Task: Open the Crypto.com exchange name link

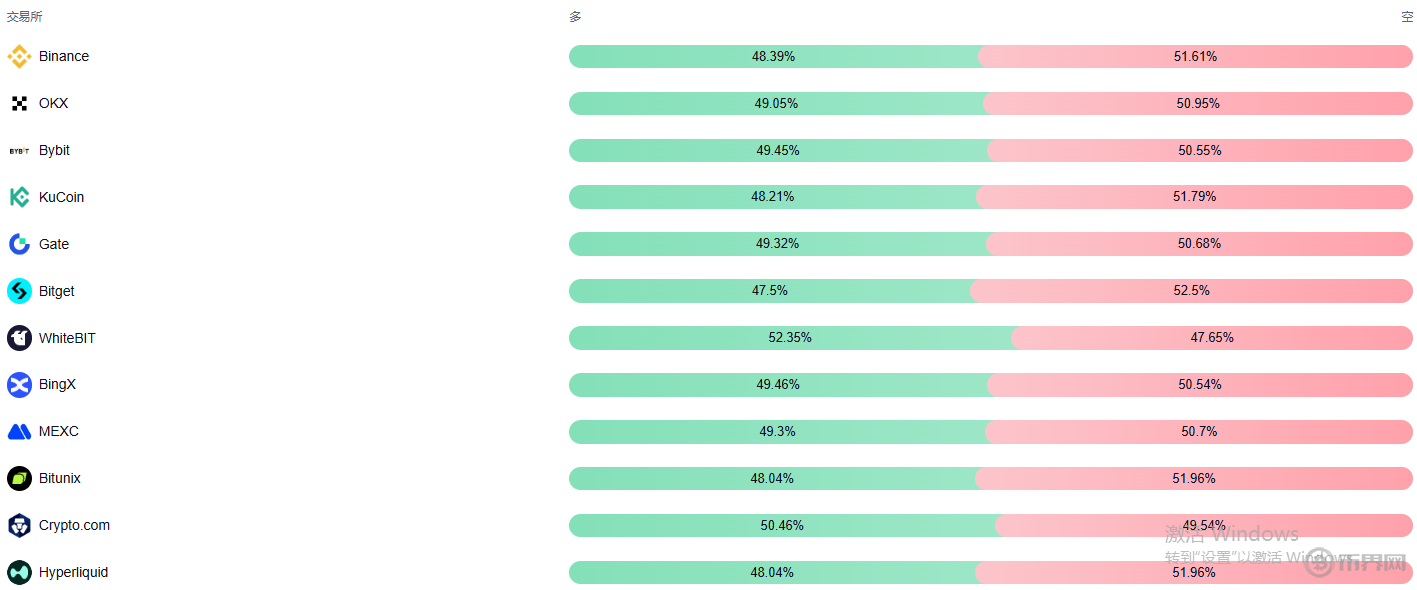Action: point(74,525)
